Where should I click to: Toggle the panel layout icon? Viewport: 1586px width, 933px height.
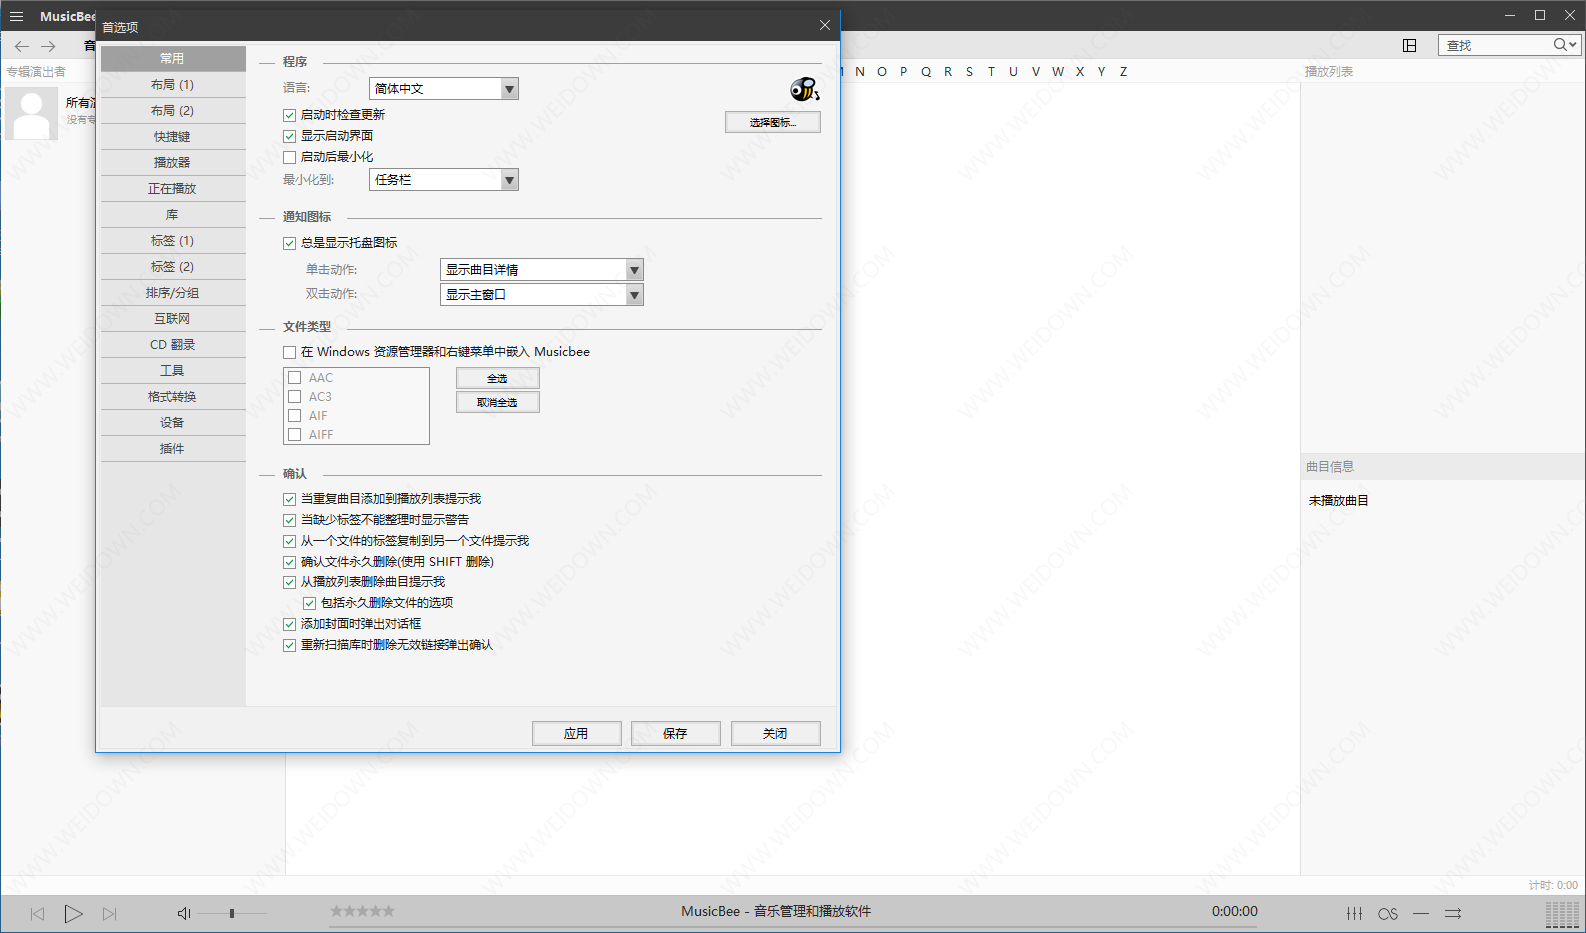1410,45
